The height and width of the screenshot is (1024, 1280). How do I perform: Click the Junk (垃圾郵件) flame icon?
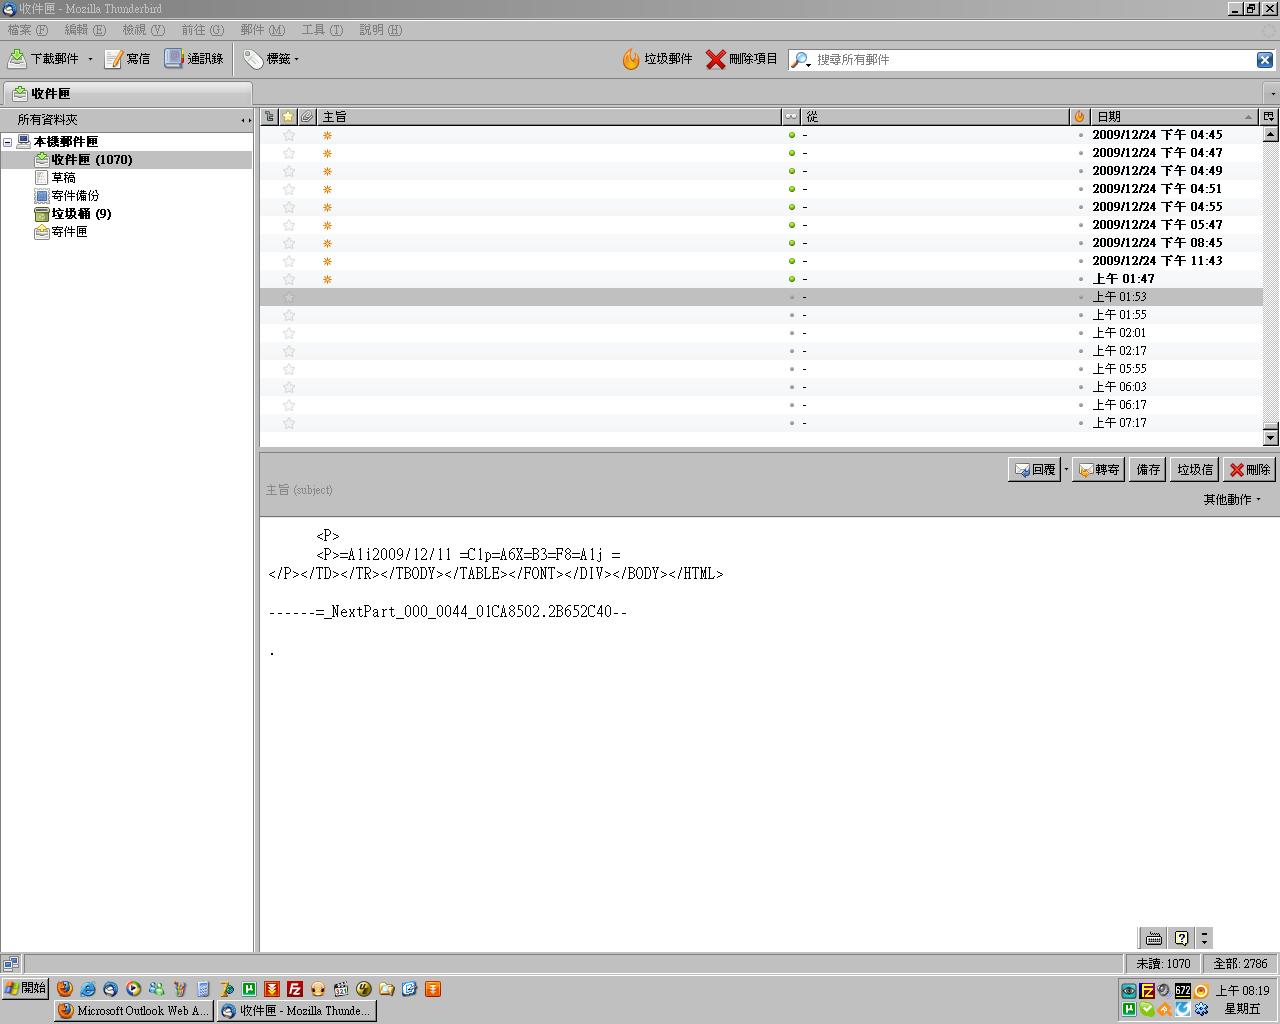pyautogui.click(x=631, y=59)
